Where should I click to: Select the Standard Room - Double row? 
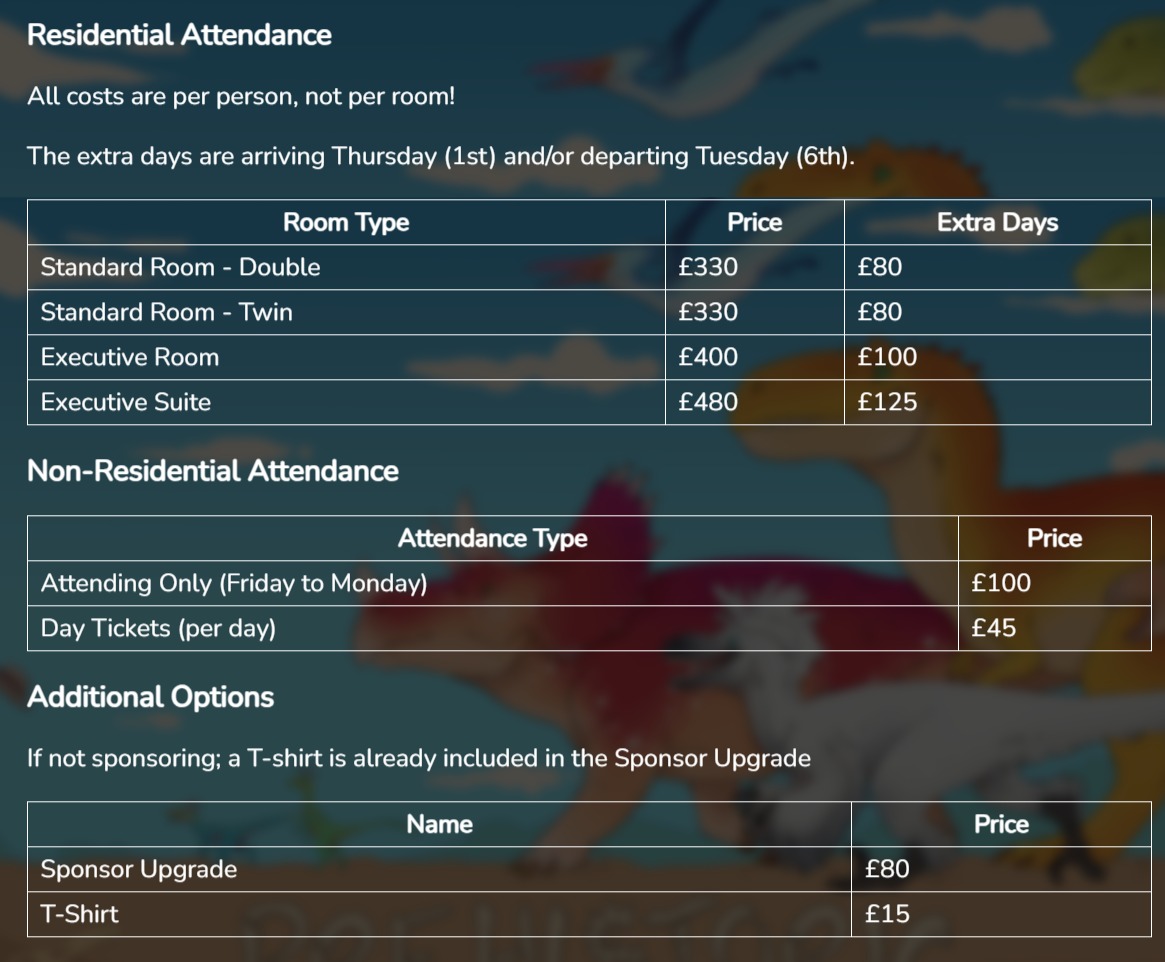click(x=180, y=267)
